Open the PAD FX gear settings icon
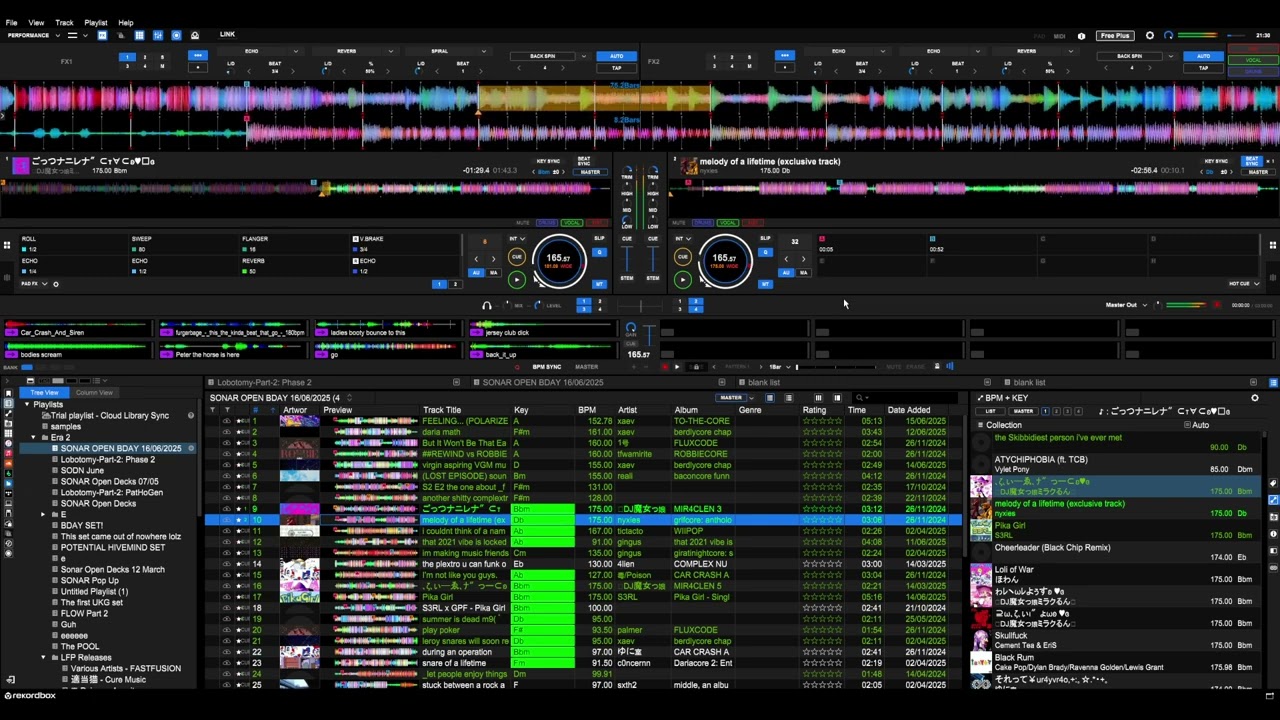The image size is (1280, 720). pyautogui.click(x=55, y=284)
